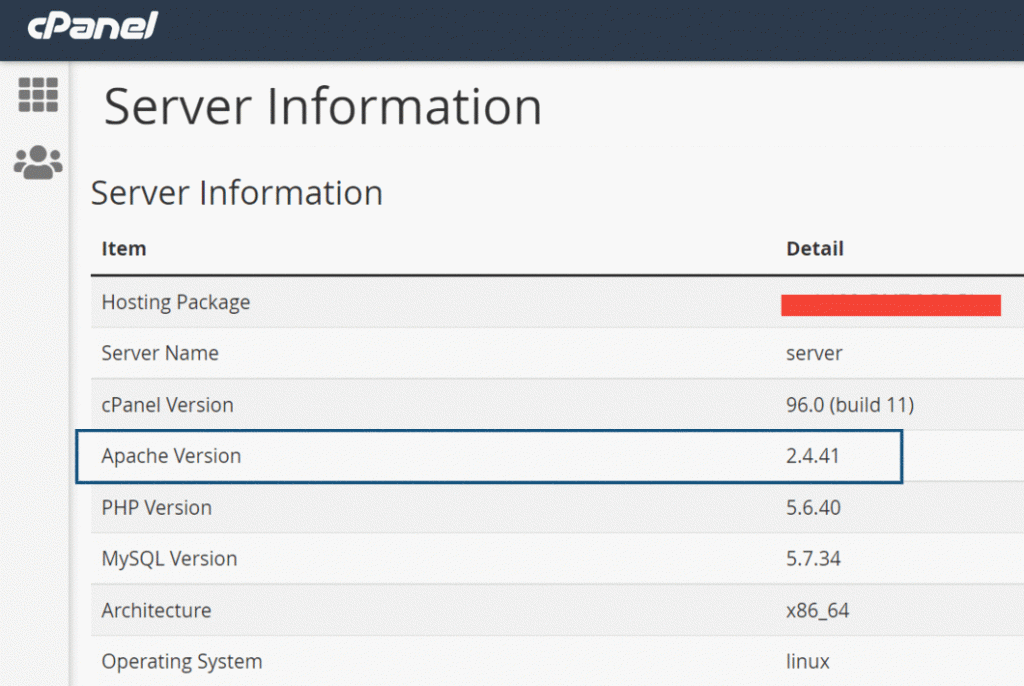Select the PHP Version row label
Viewport: 1024px width, 686px height.
pyautogui.click(x=157, y=507)
